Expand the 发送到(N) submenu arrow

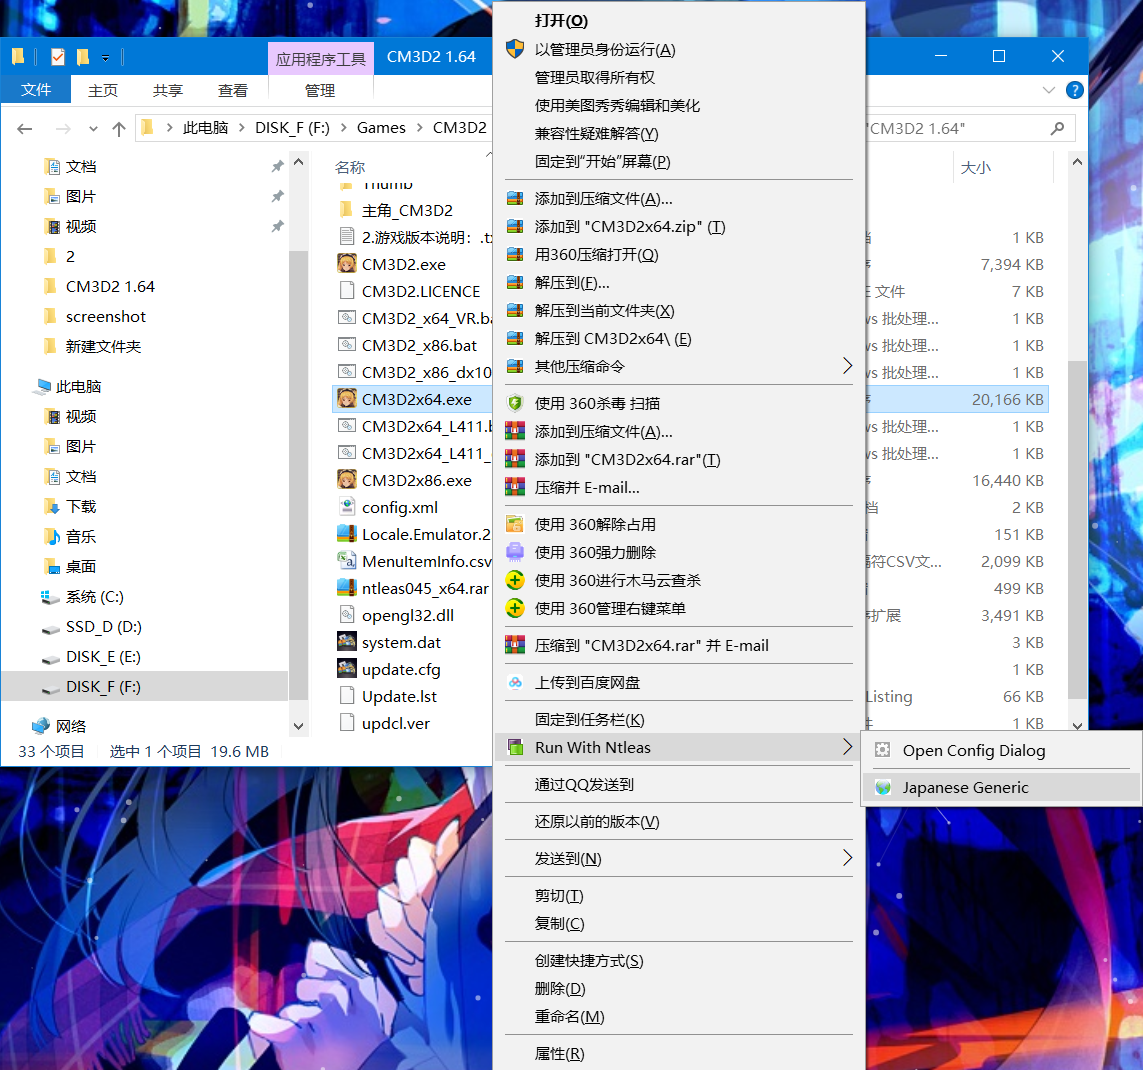pyautogui.click(x=847, y=858)
